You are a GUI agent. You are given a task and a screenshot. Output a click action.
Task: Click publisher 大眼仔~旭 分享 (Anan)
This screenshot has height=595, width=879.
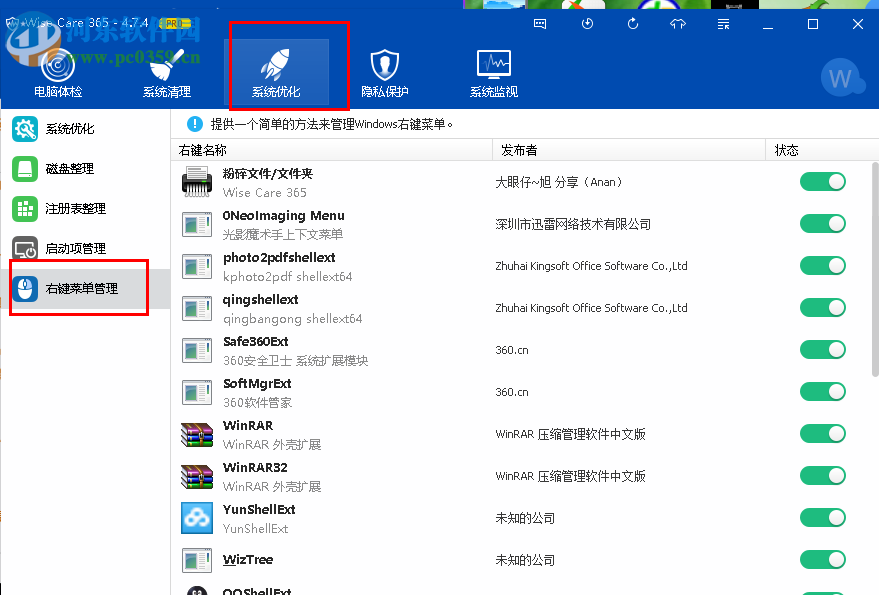pyautogui.click(x=558, y=182)
